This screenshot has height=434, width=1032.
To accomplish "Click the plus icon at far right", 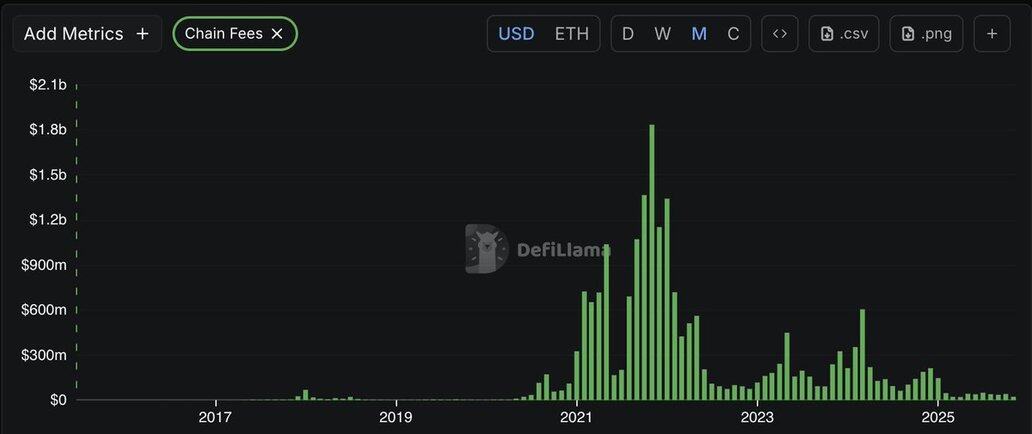I will (992, 33).
